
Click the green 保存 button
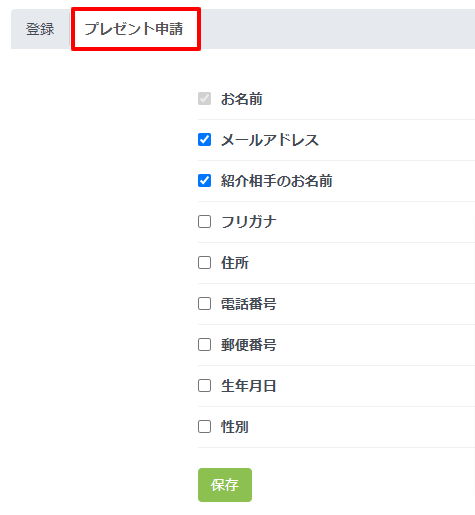[225, 485]
